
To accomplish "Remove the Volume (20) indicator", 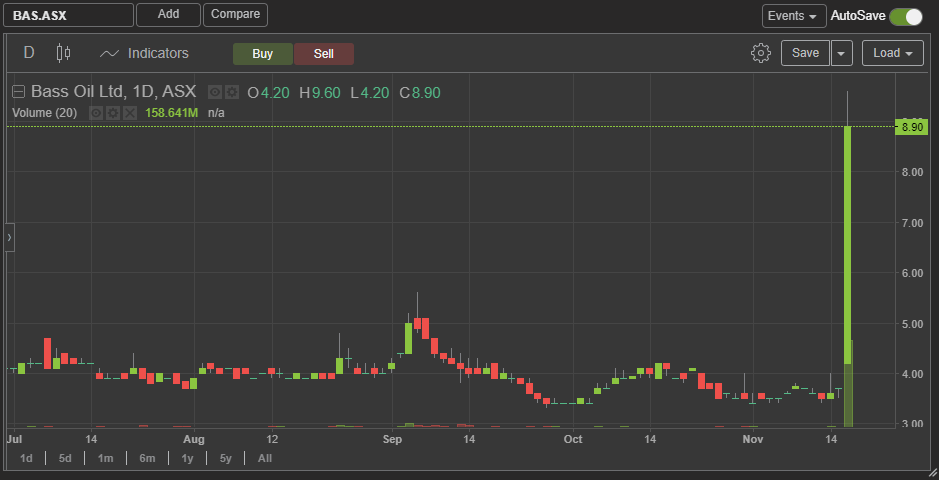I will pos(129,113).
